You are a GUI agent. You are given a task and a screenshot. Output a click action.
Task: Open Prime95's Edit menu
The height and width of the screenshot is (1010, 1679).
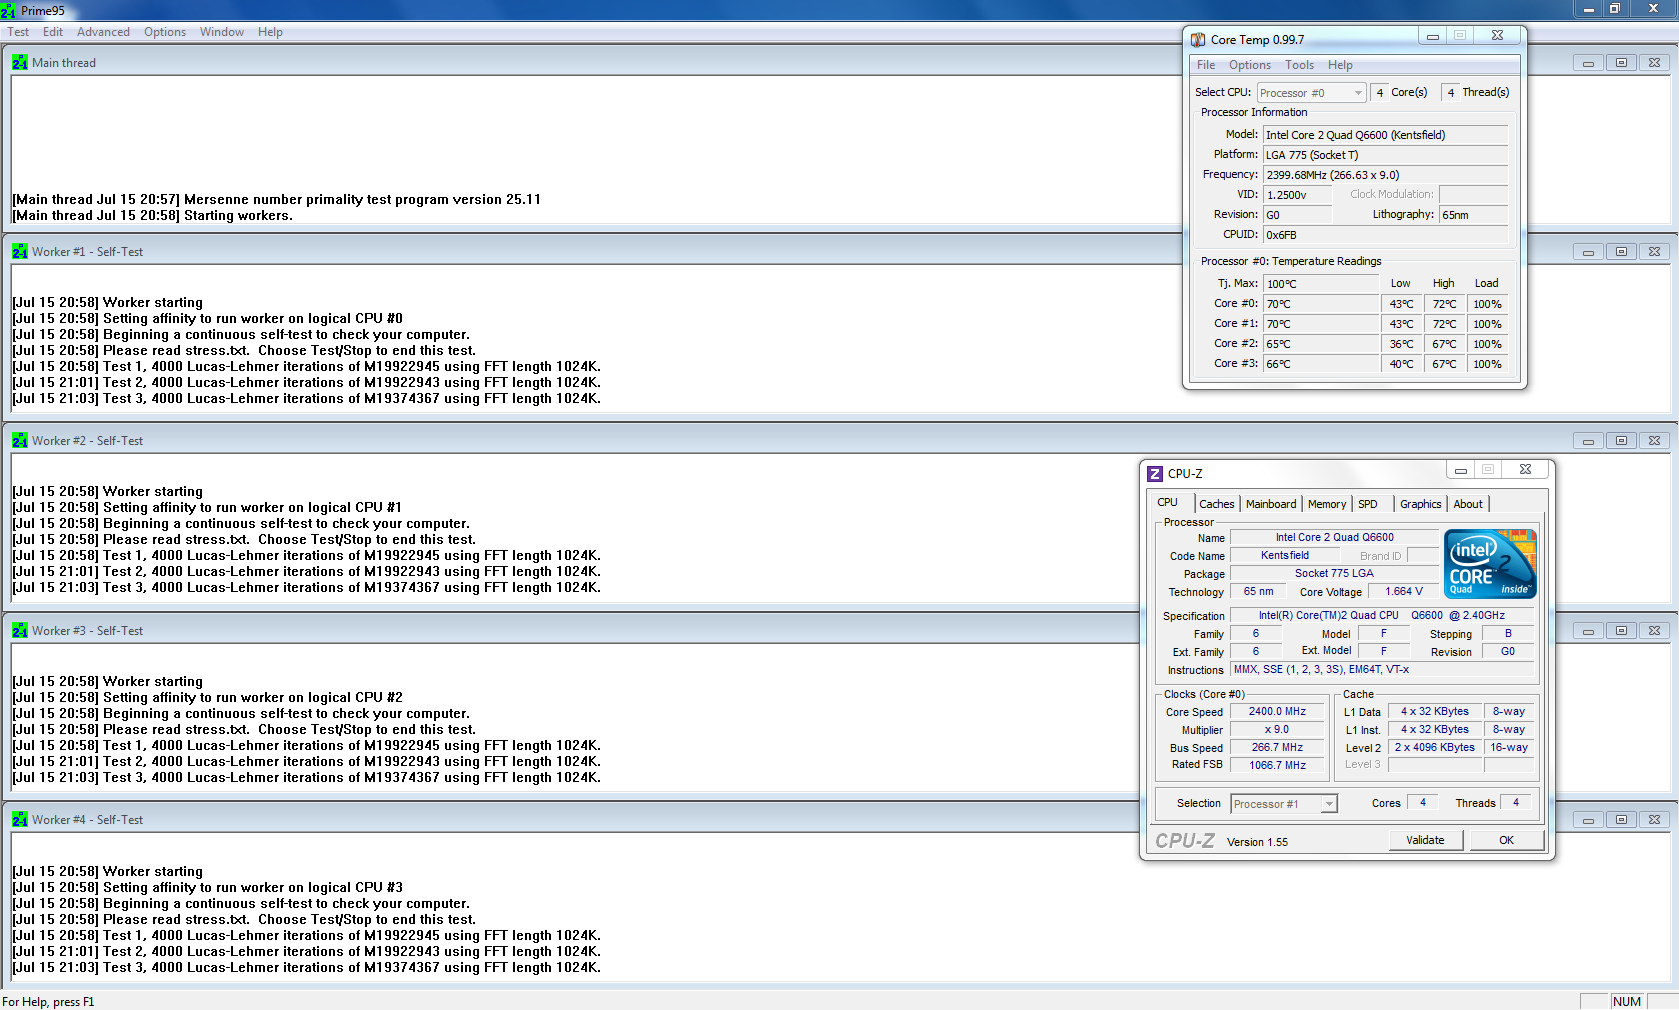(x=53, y=32)
